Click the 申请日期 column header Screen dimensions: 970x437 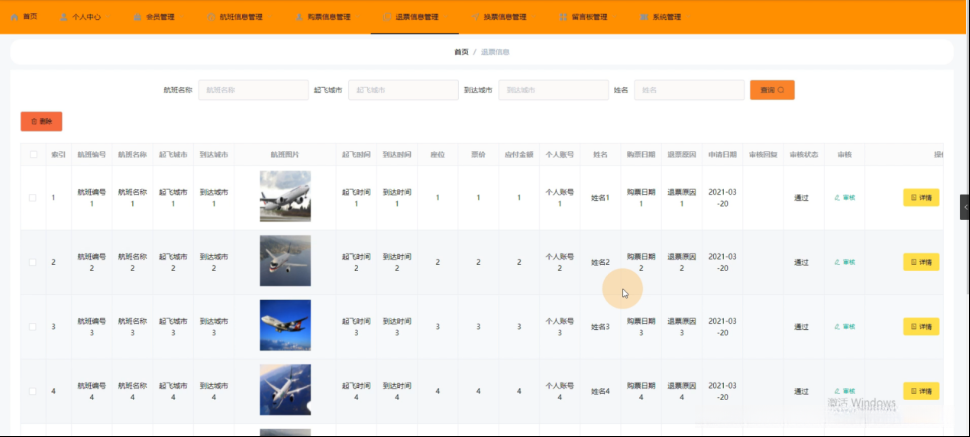point(723,155)
